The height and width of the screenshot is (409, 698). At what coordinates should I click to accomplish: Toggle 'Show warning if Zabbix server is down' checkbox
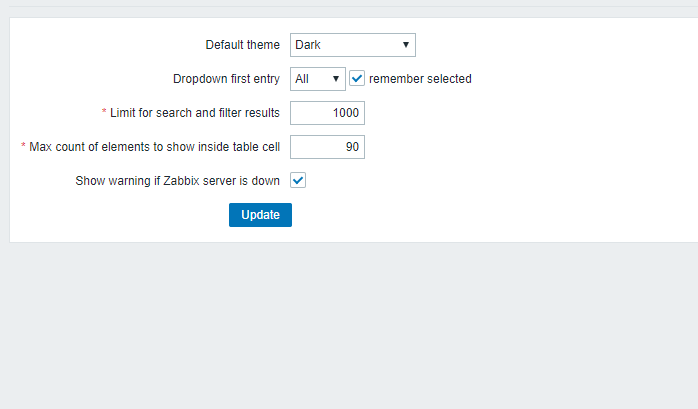pyautogui.click(x=298, y=181)
